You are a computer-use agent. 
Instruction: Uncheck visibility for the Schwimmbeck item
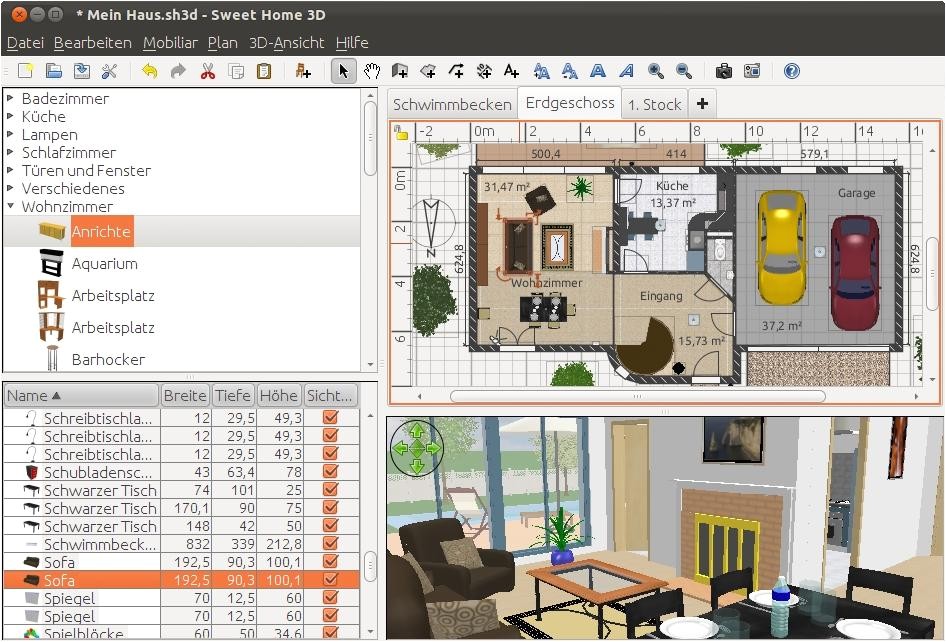tap(329, 540)
